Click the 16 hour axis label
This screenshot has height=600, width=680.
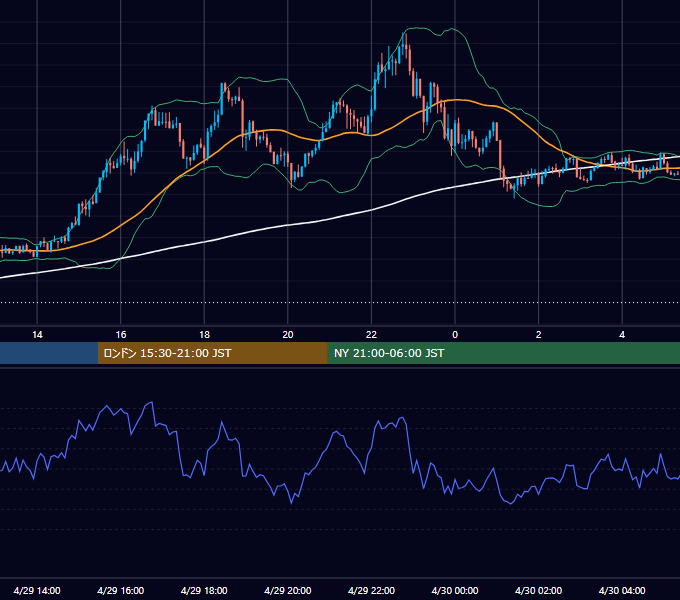(x=121, y=335)
